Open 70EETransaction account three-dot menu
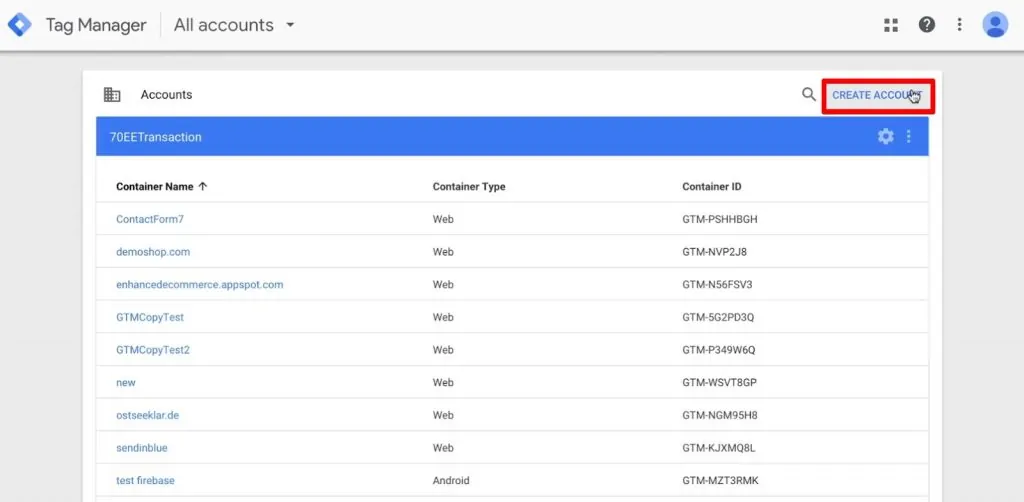Viewport: 1024px width, 502px height. 908,136
